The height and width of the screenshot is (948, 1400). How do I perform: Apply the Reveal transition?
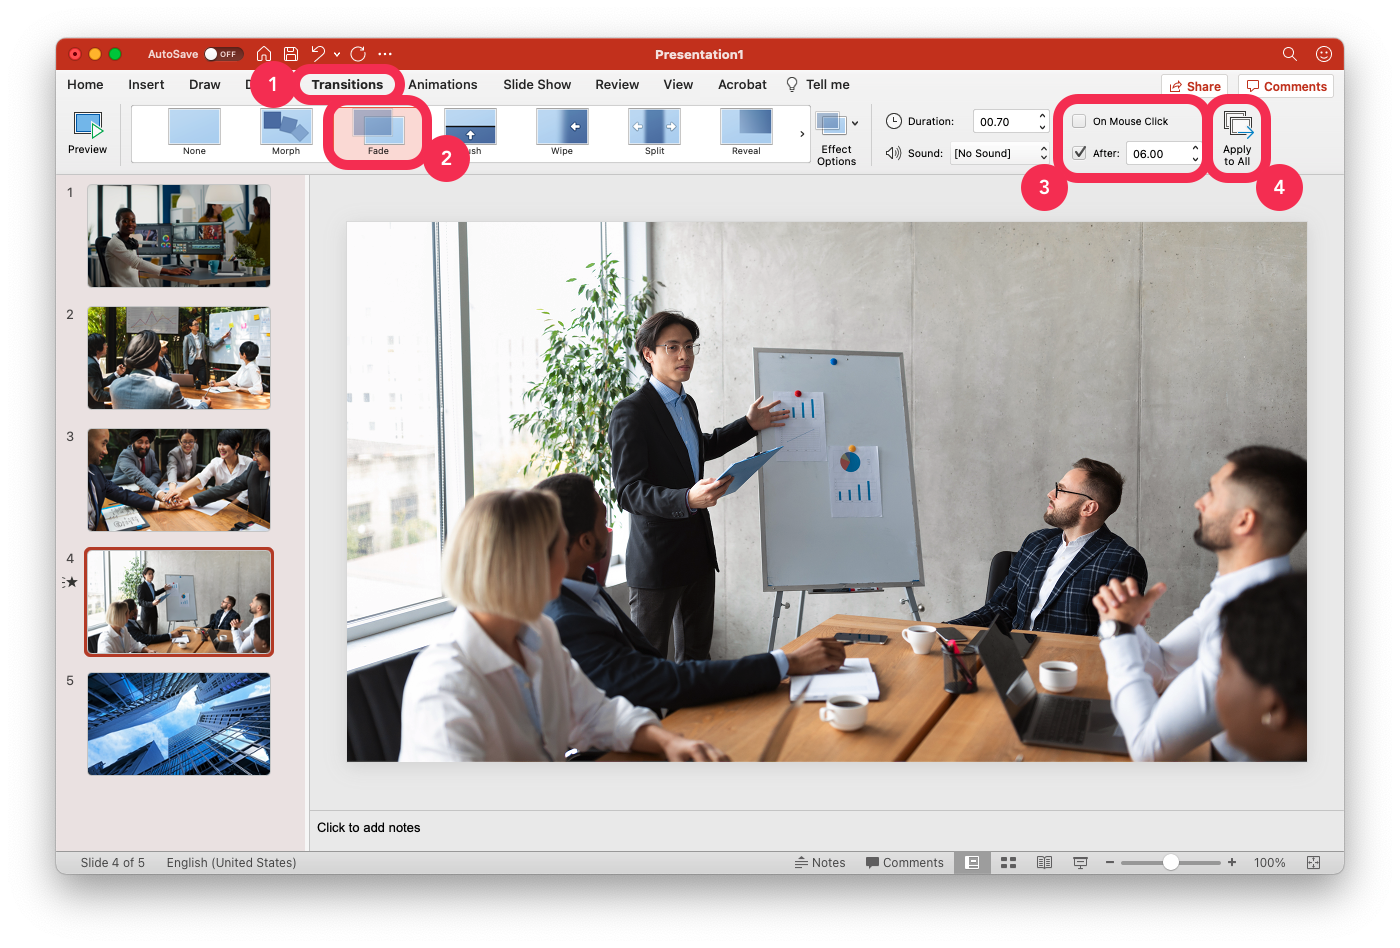click(745, 131)
